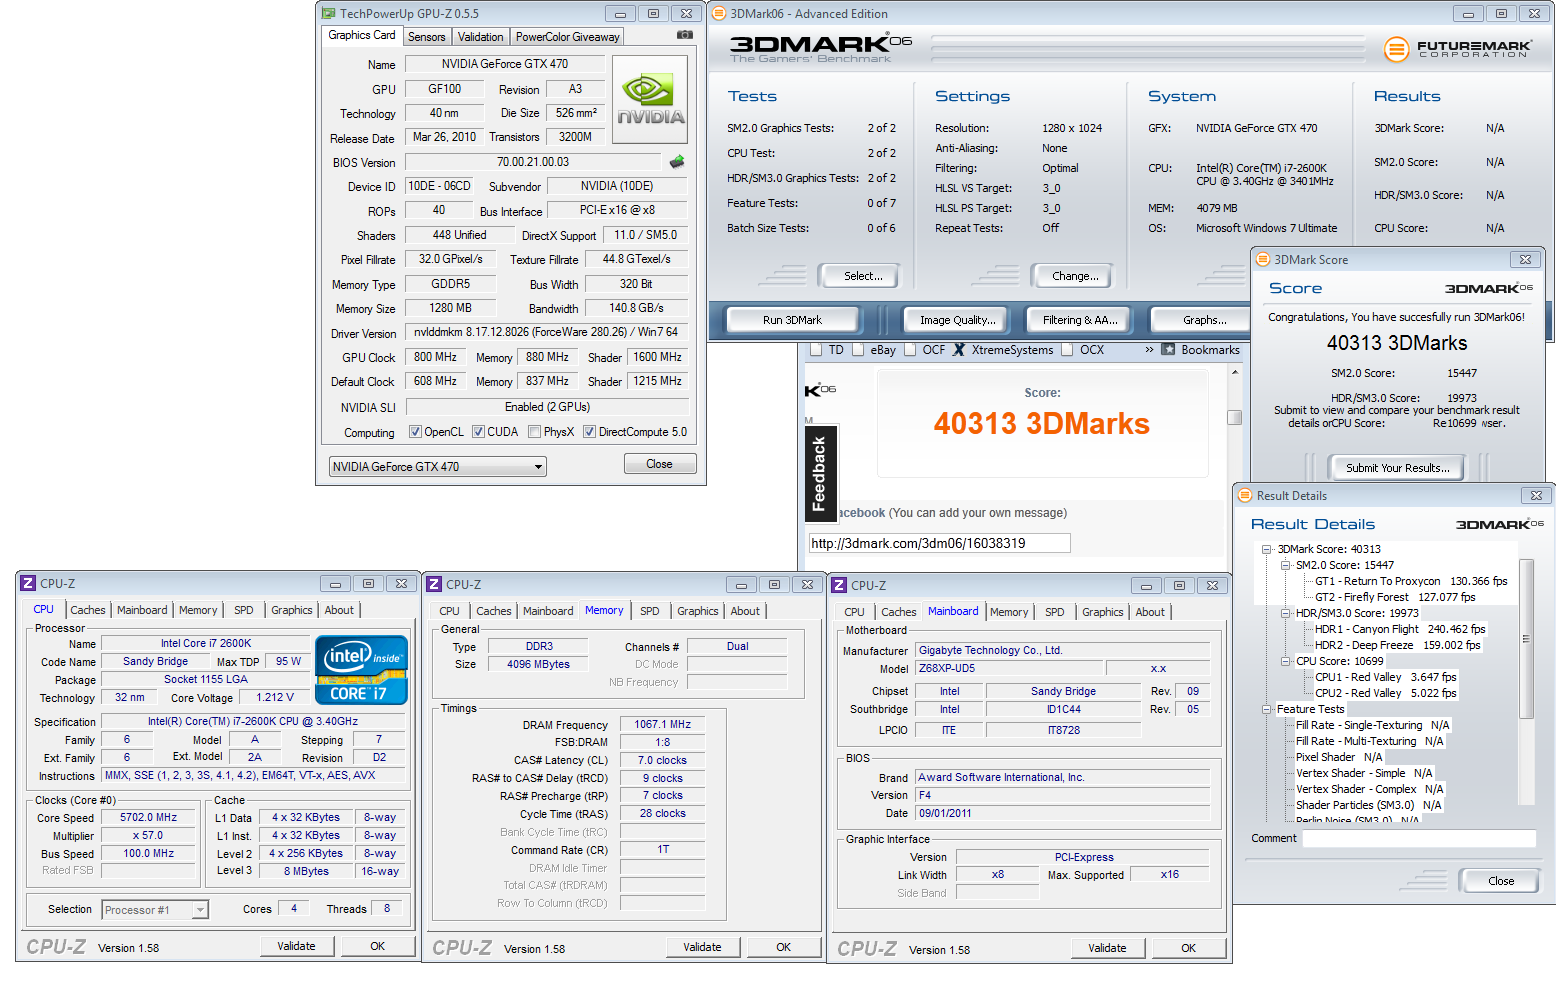Screen dimensions: 1556x990
Task: Click OK in the Mainboard CPU-Z window
Action: click(x=1188, y=948)
